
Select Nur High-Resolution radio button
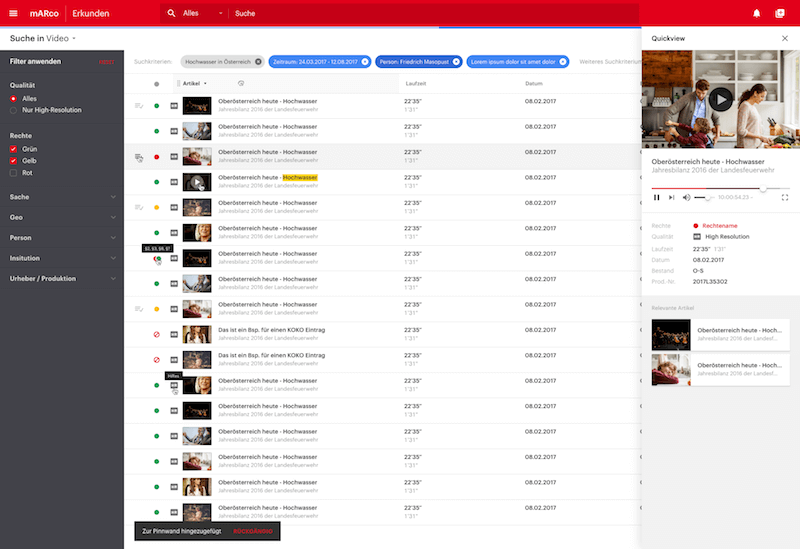click(13, 110)
